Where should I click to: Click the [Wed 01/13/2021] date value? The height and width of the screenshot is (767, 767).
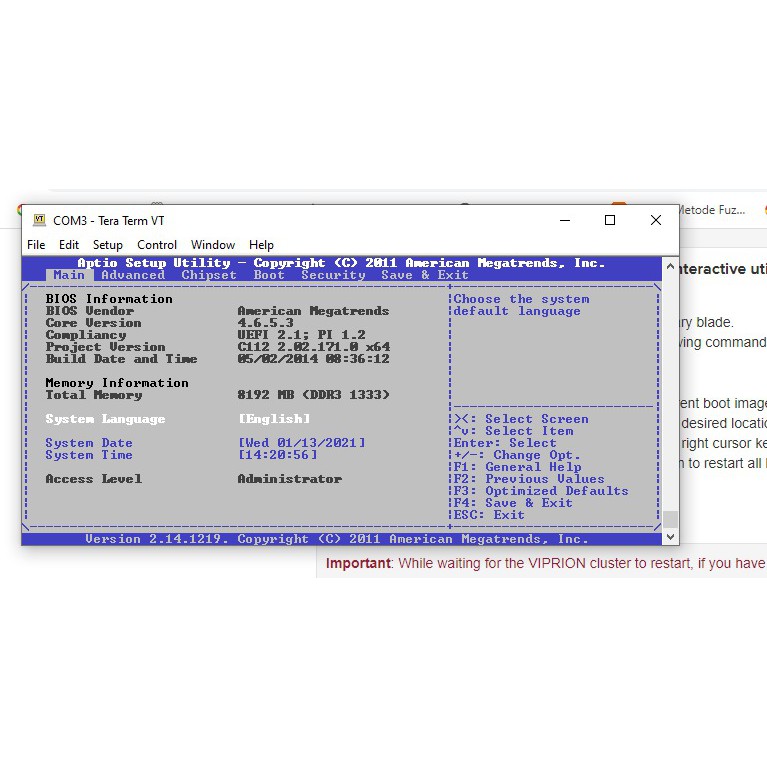coord(302,443)
